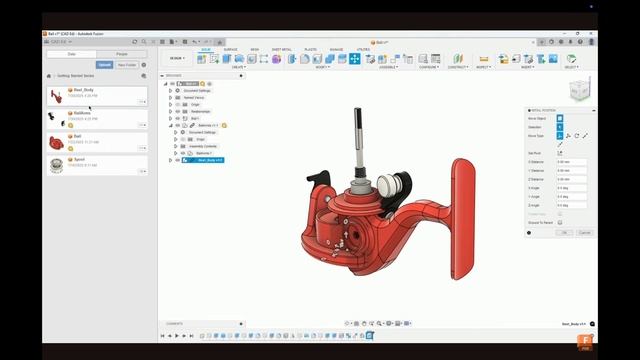Viewport: 640px width, 360px height.
Task: Click Cancel in the move dialog
Action: [584, 233]
